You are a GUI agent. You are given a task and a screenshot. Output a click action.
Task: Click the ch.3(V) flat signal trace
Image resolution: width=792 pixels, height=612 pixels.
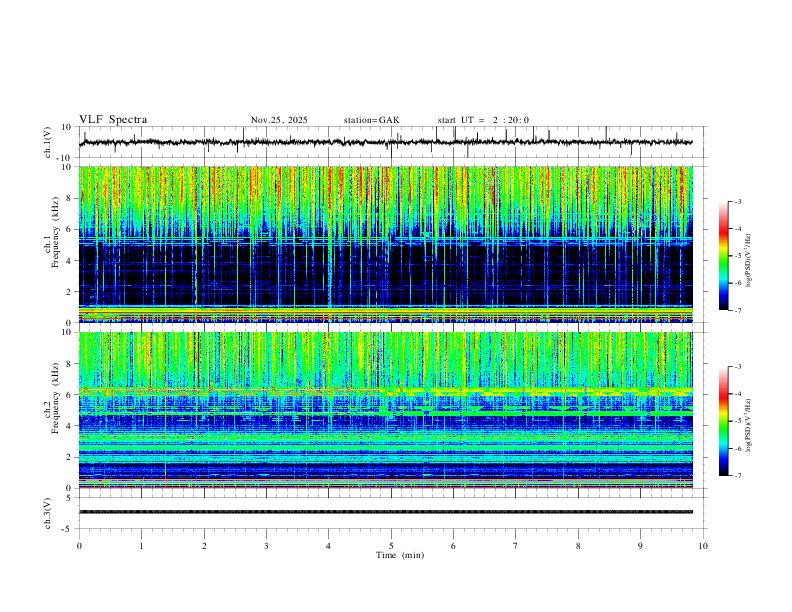[x=385, y=512]
